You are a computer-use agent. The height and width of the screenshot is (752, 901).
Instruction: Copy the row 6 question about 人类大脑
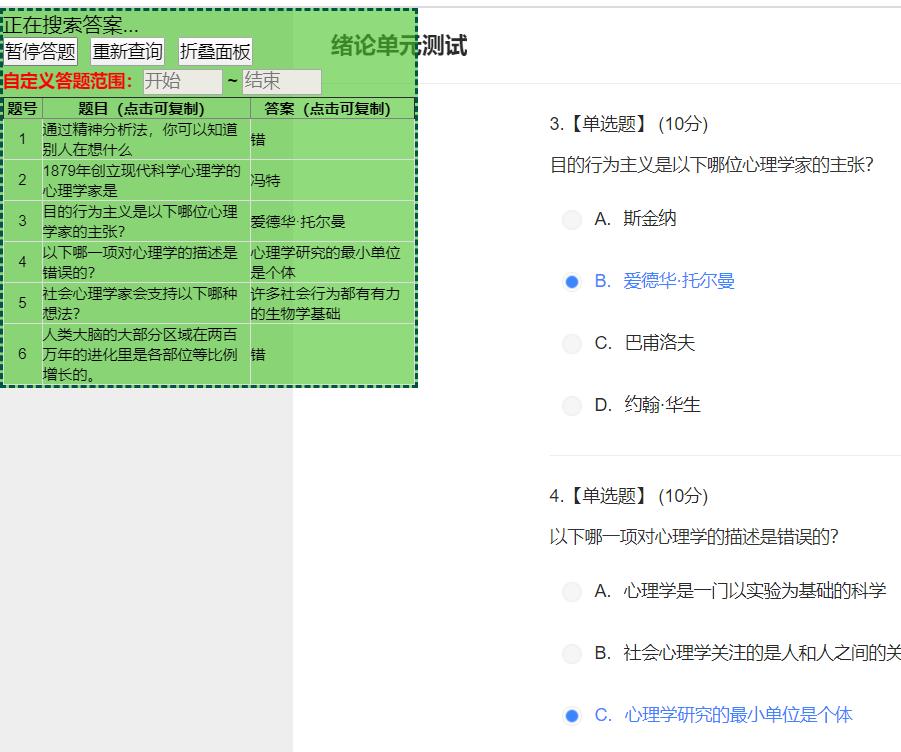tap(145, 354)
